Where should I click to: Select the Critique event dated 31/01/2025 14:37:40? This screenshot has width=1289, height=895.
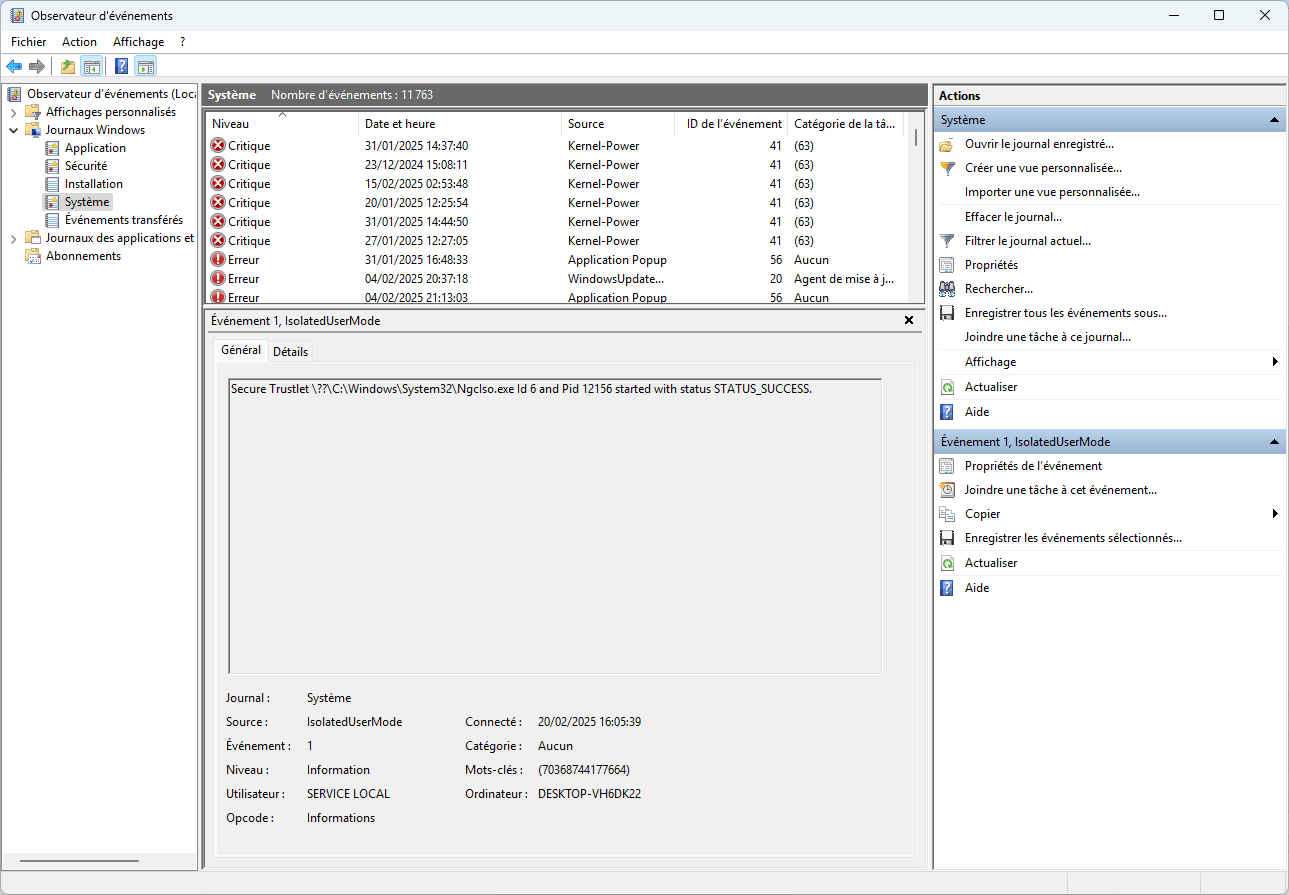(x=556, y=146)
